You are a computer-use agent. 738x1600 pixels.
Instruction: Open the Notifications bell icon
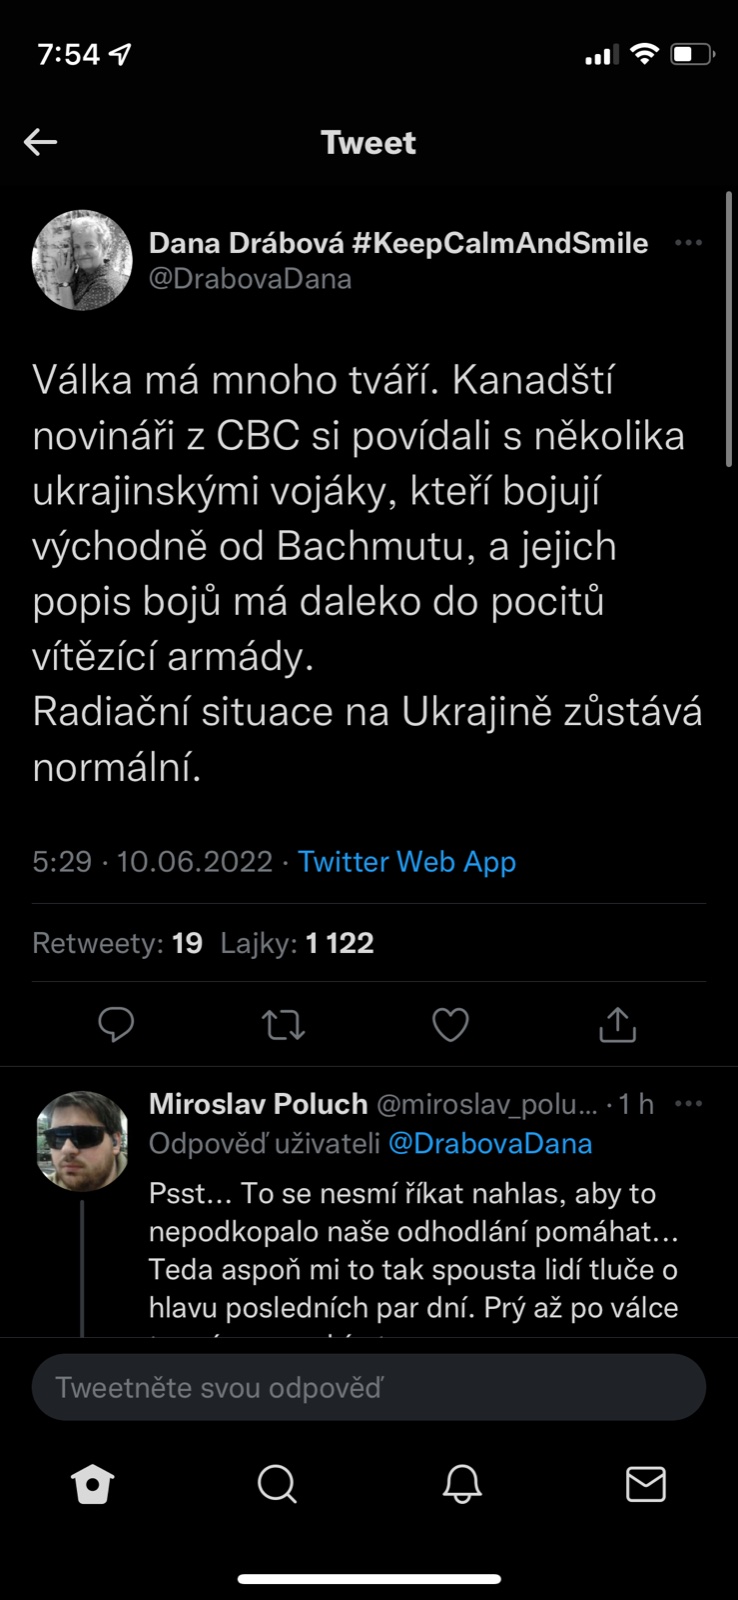[x=462, y=1485]
